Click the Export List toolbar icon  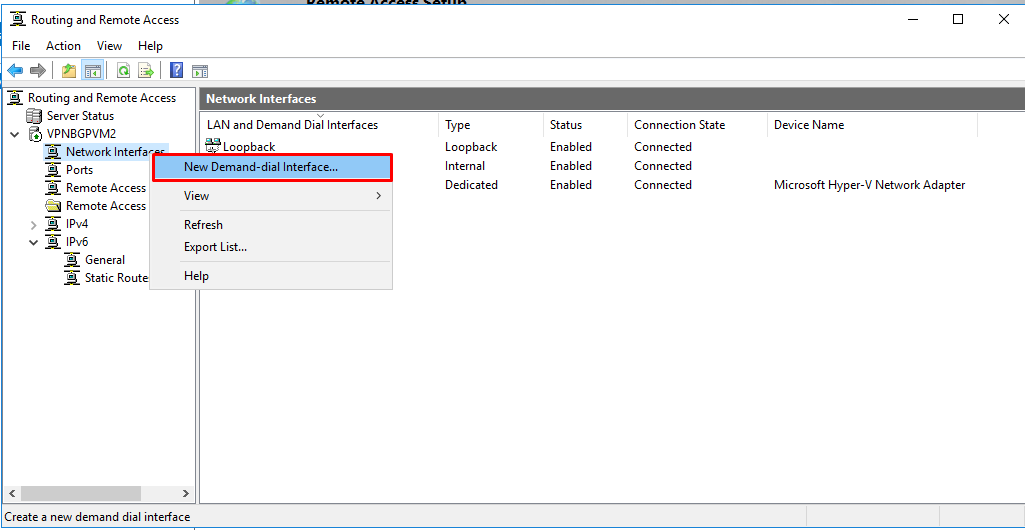pyautogui.click(x=146, y=70)
